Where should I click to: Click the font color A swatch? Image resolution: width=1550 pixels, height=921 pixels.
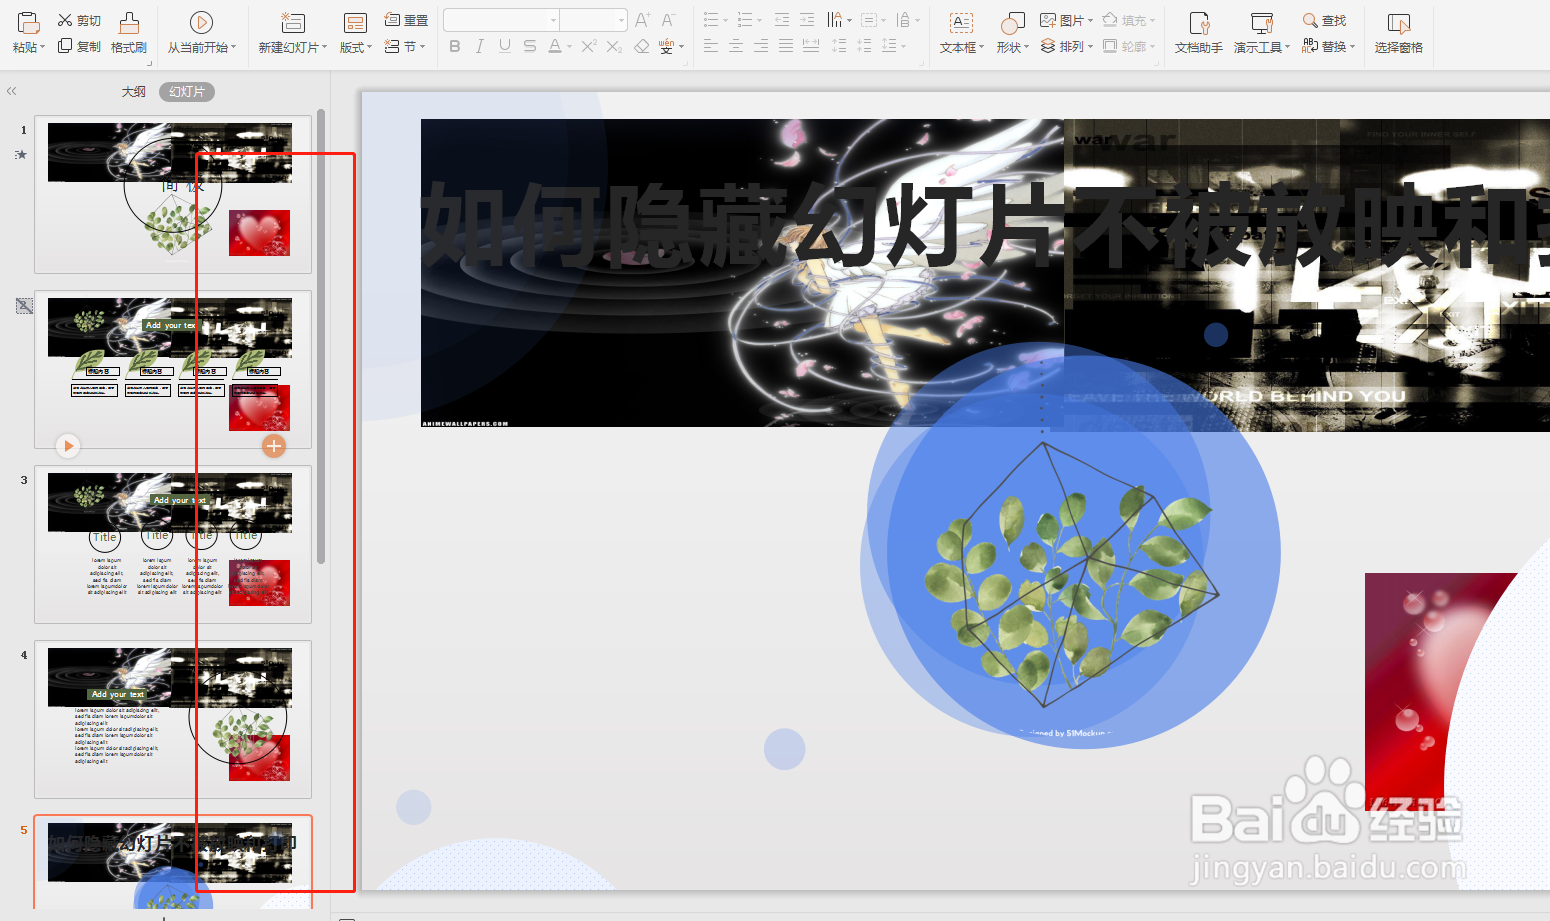[x=555, y=46]
